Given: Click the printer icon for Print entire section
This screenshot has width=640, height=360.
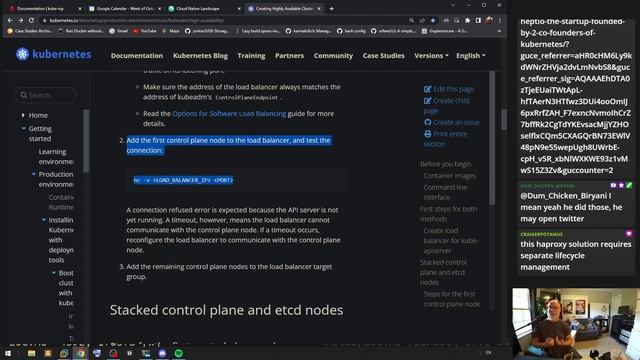Looking at the screenshot, I should click(x=427, y=133).
